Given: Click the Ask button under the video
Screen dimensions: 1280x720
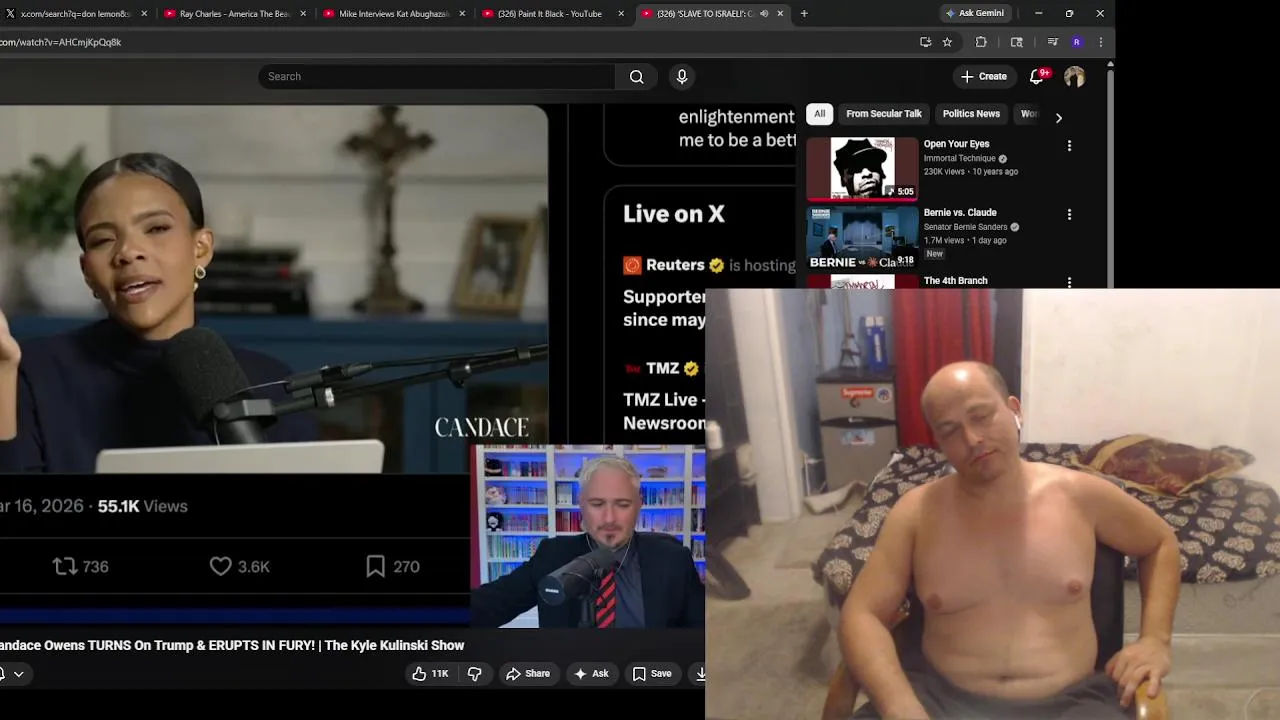Looking at the screenshot, I should tap(591, 674).
